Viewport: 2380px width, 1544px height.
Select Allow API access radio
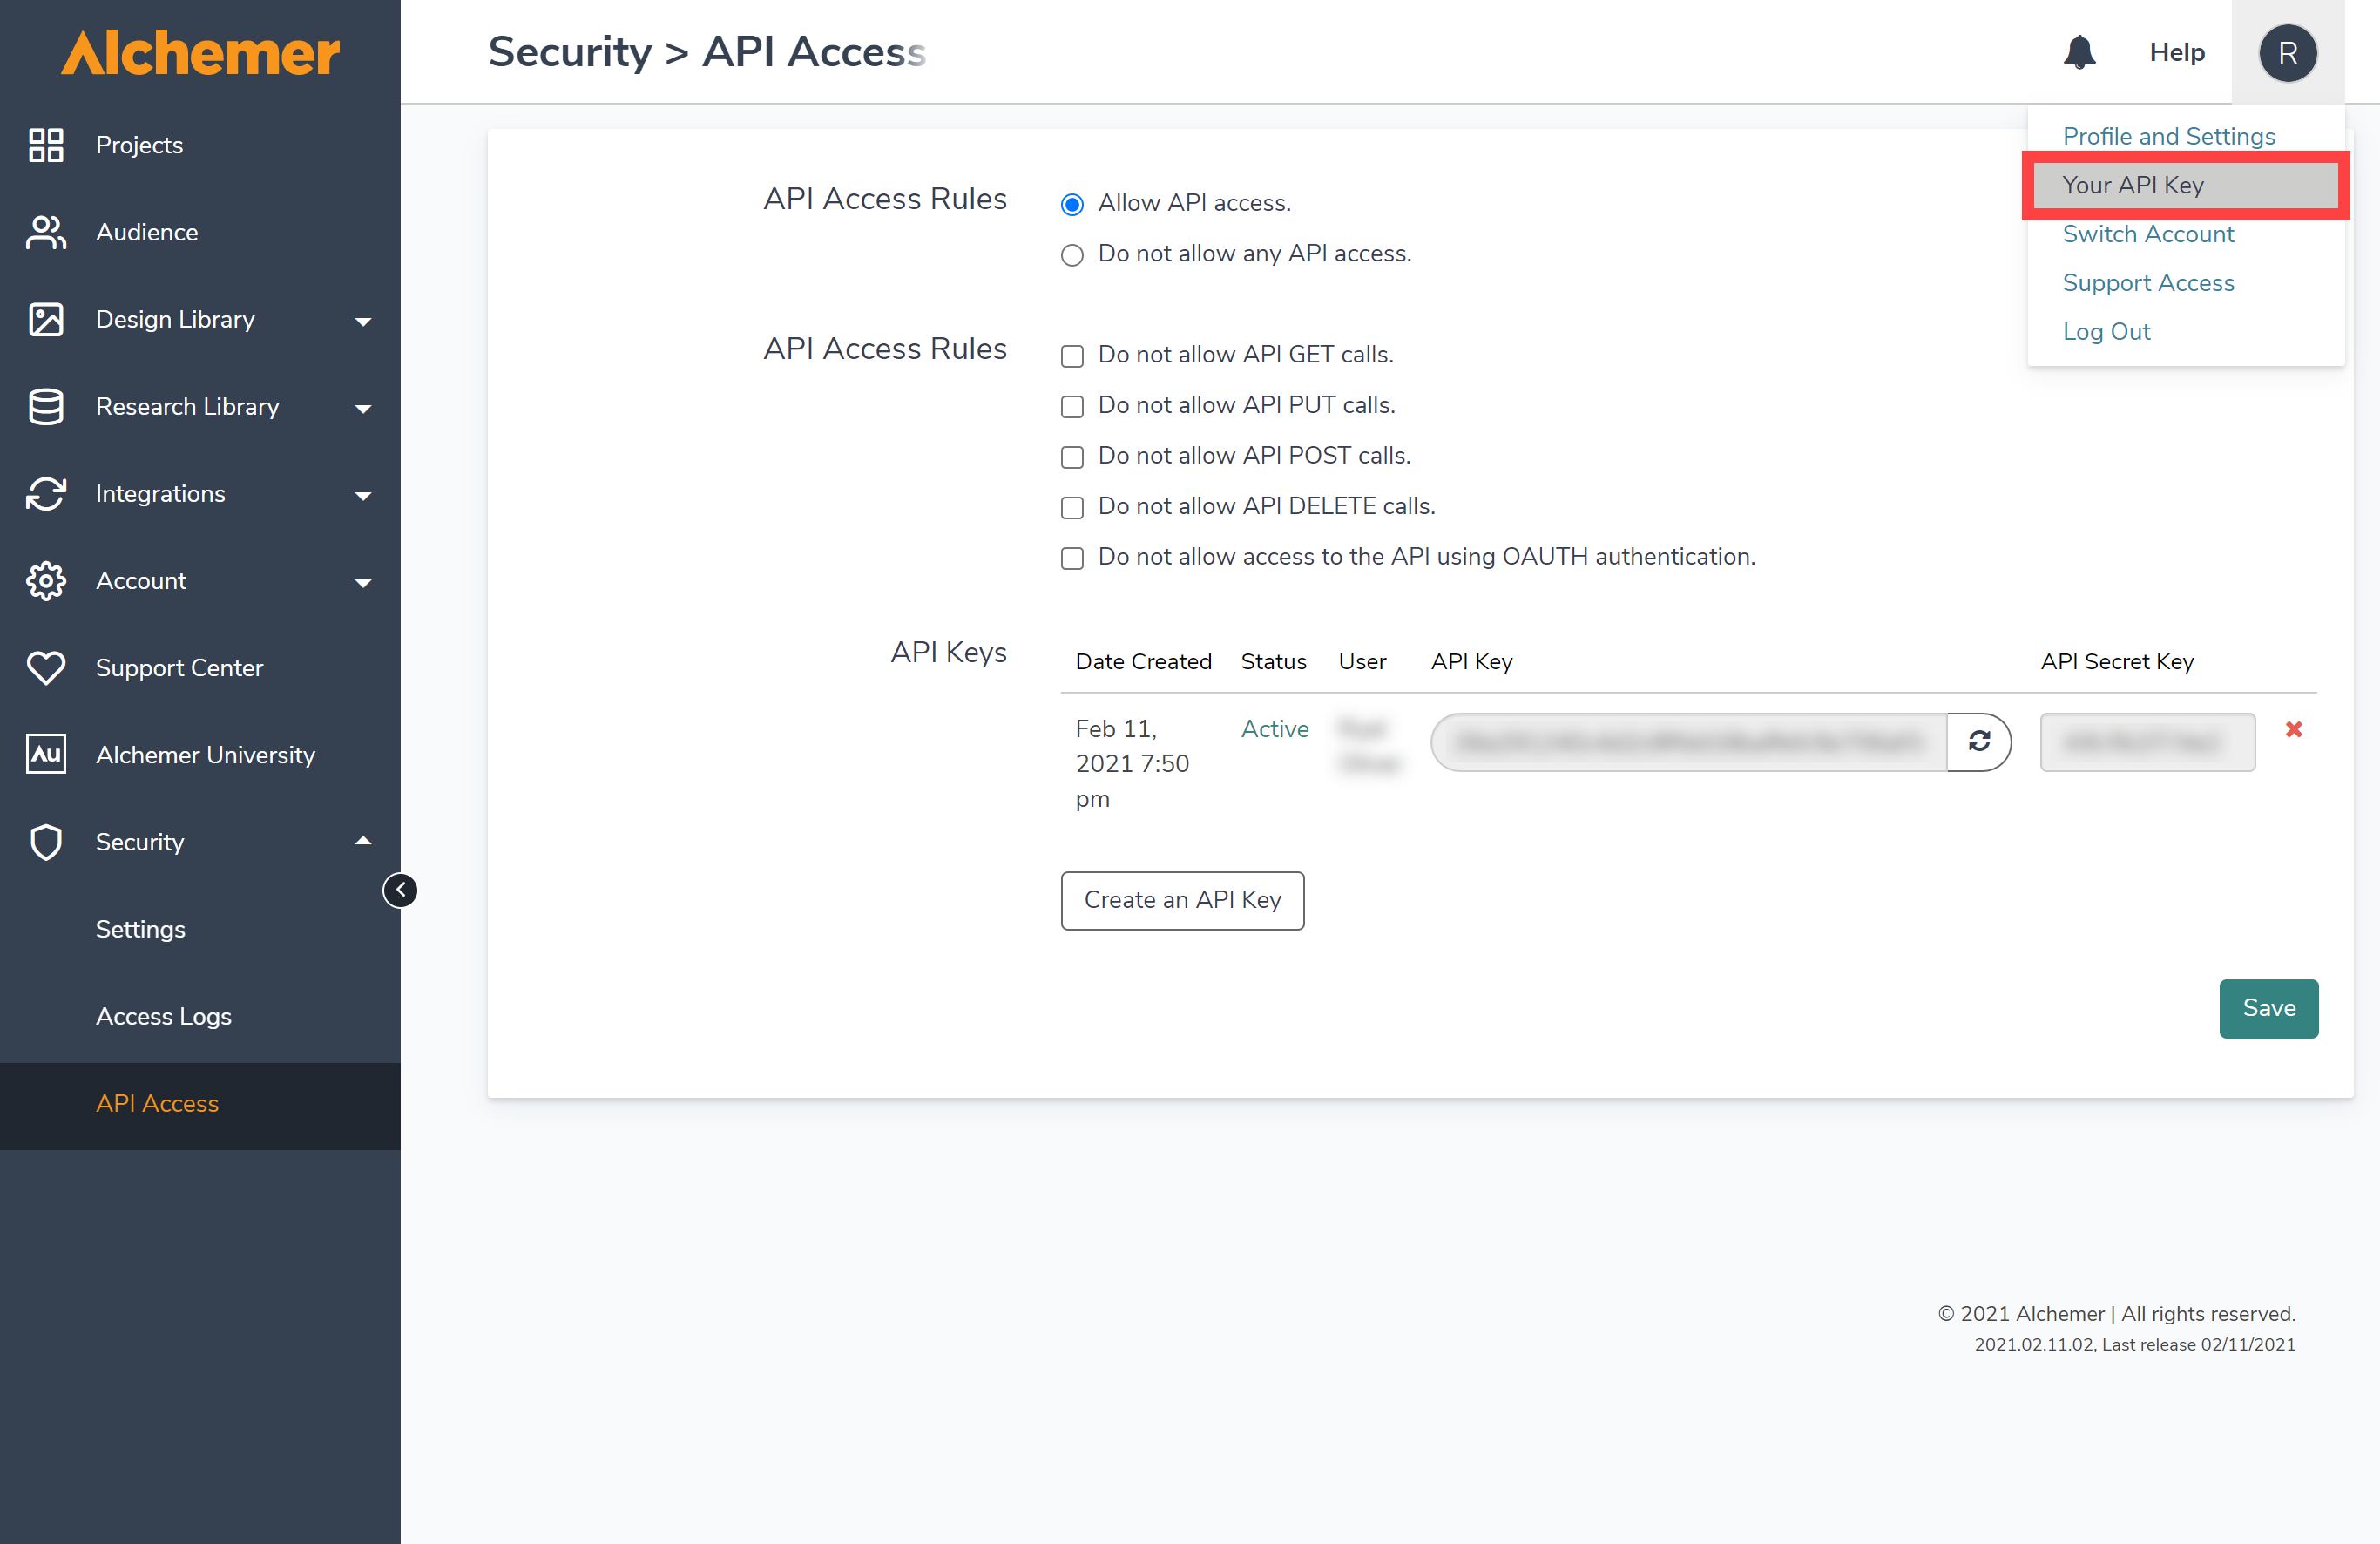pos(1072,204)
